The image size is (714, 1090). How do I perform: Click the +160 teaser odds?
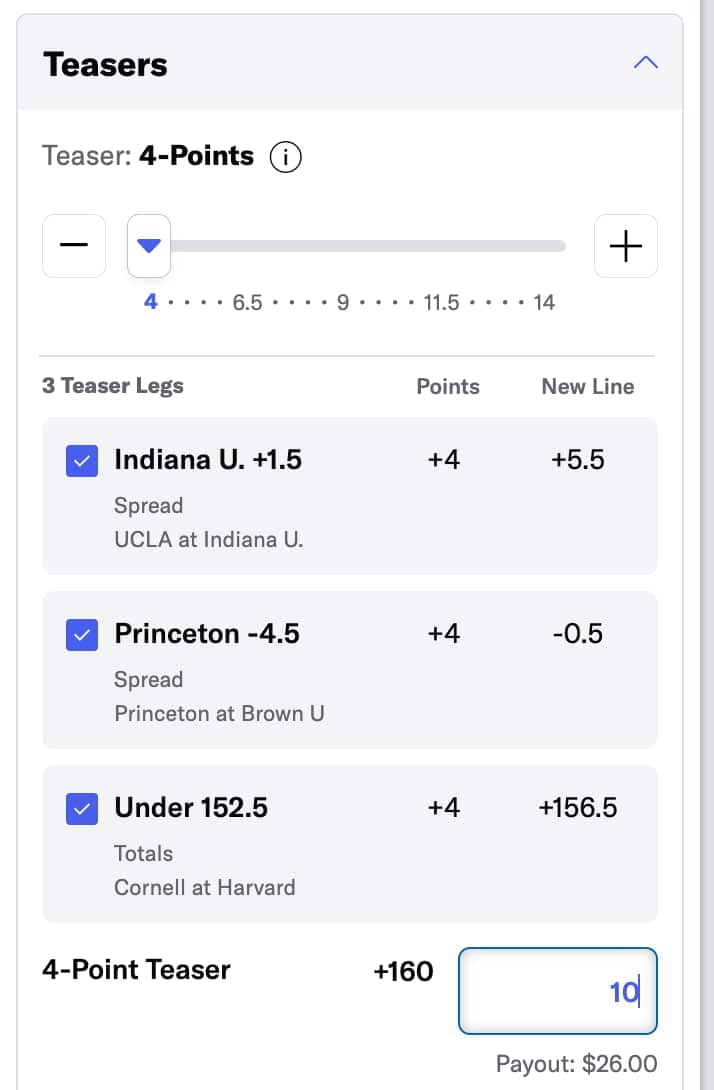[x=403, y=971]
